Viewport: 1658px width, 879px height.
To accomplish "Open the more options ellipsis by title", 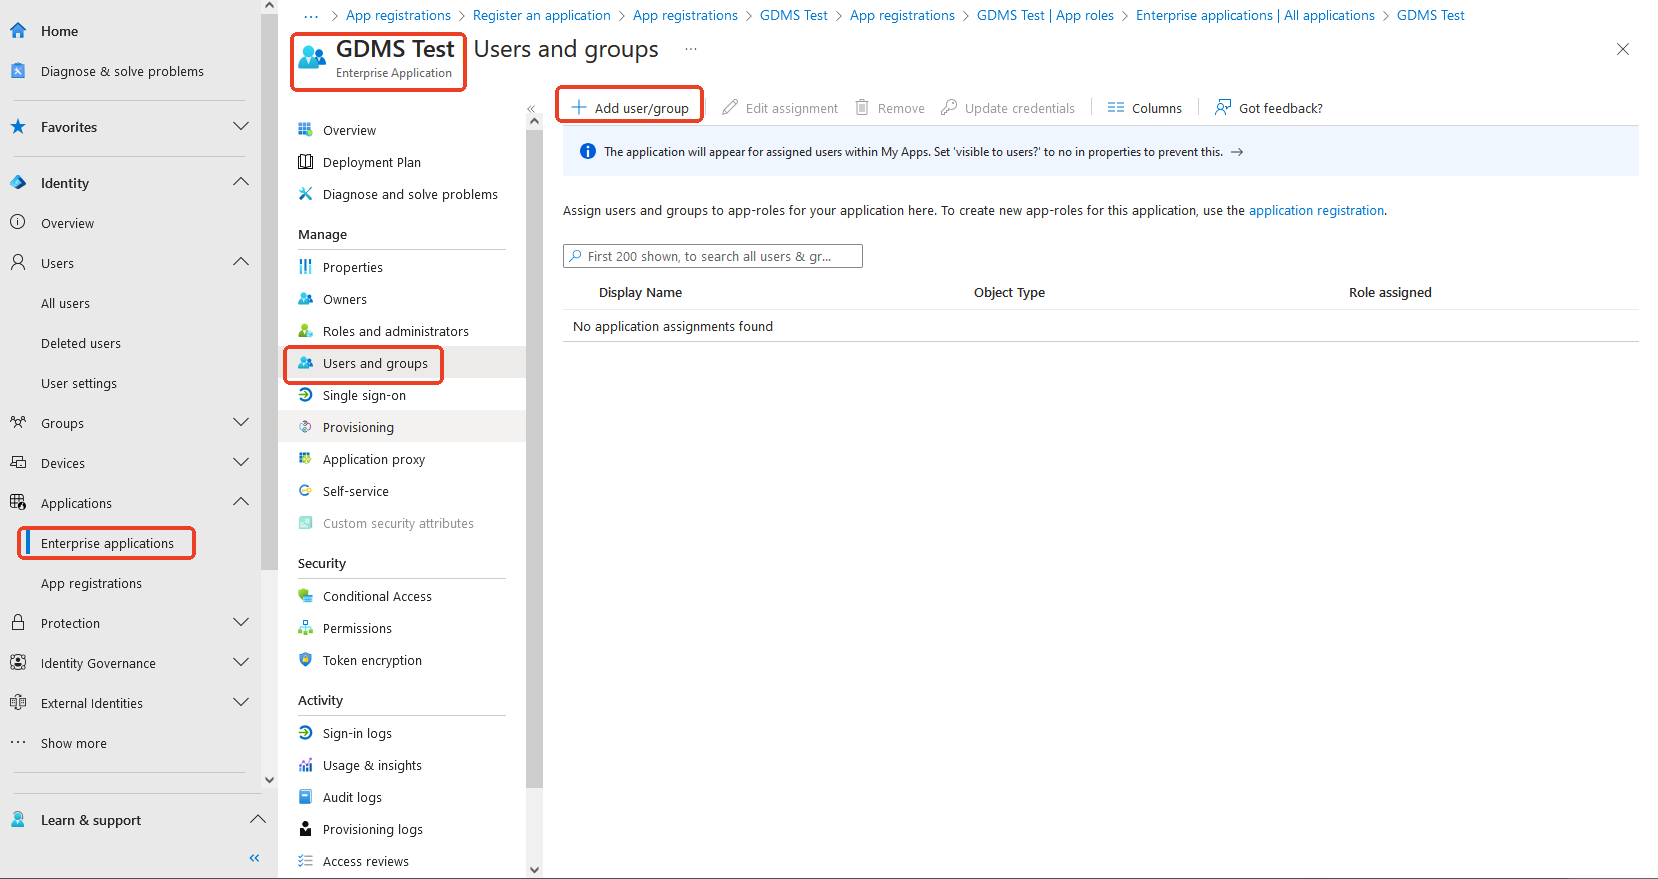I will click(691, 49).
